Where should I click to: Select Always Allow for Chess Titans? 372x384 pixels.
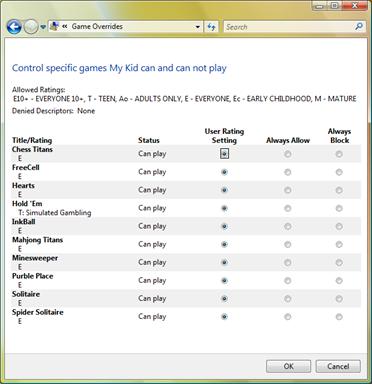tap(288, 154)
